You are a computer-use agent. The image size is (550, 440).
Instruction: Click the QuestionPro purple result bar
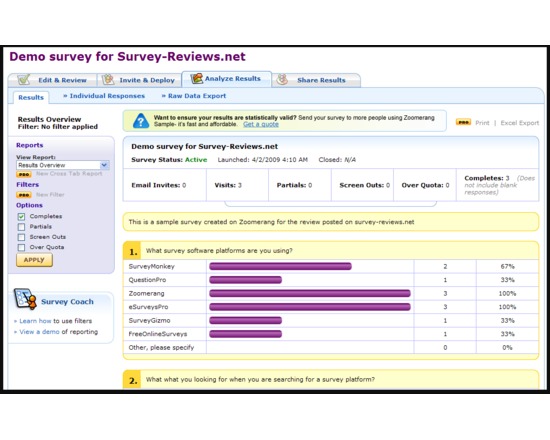point(246,280)
